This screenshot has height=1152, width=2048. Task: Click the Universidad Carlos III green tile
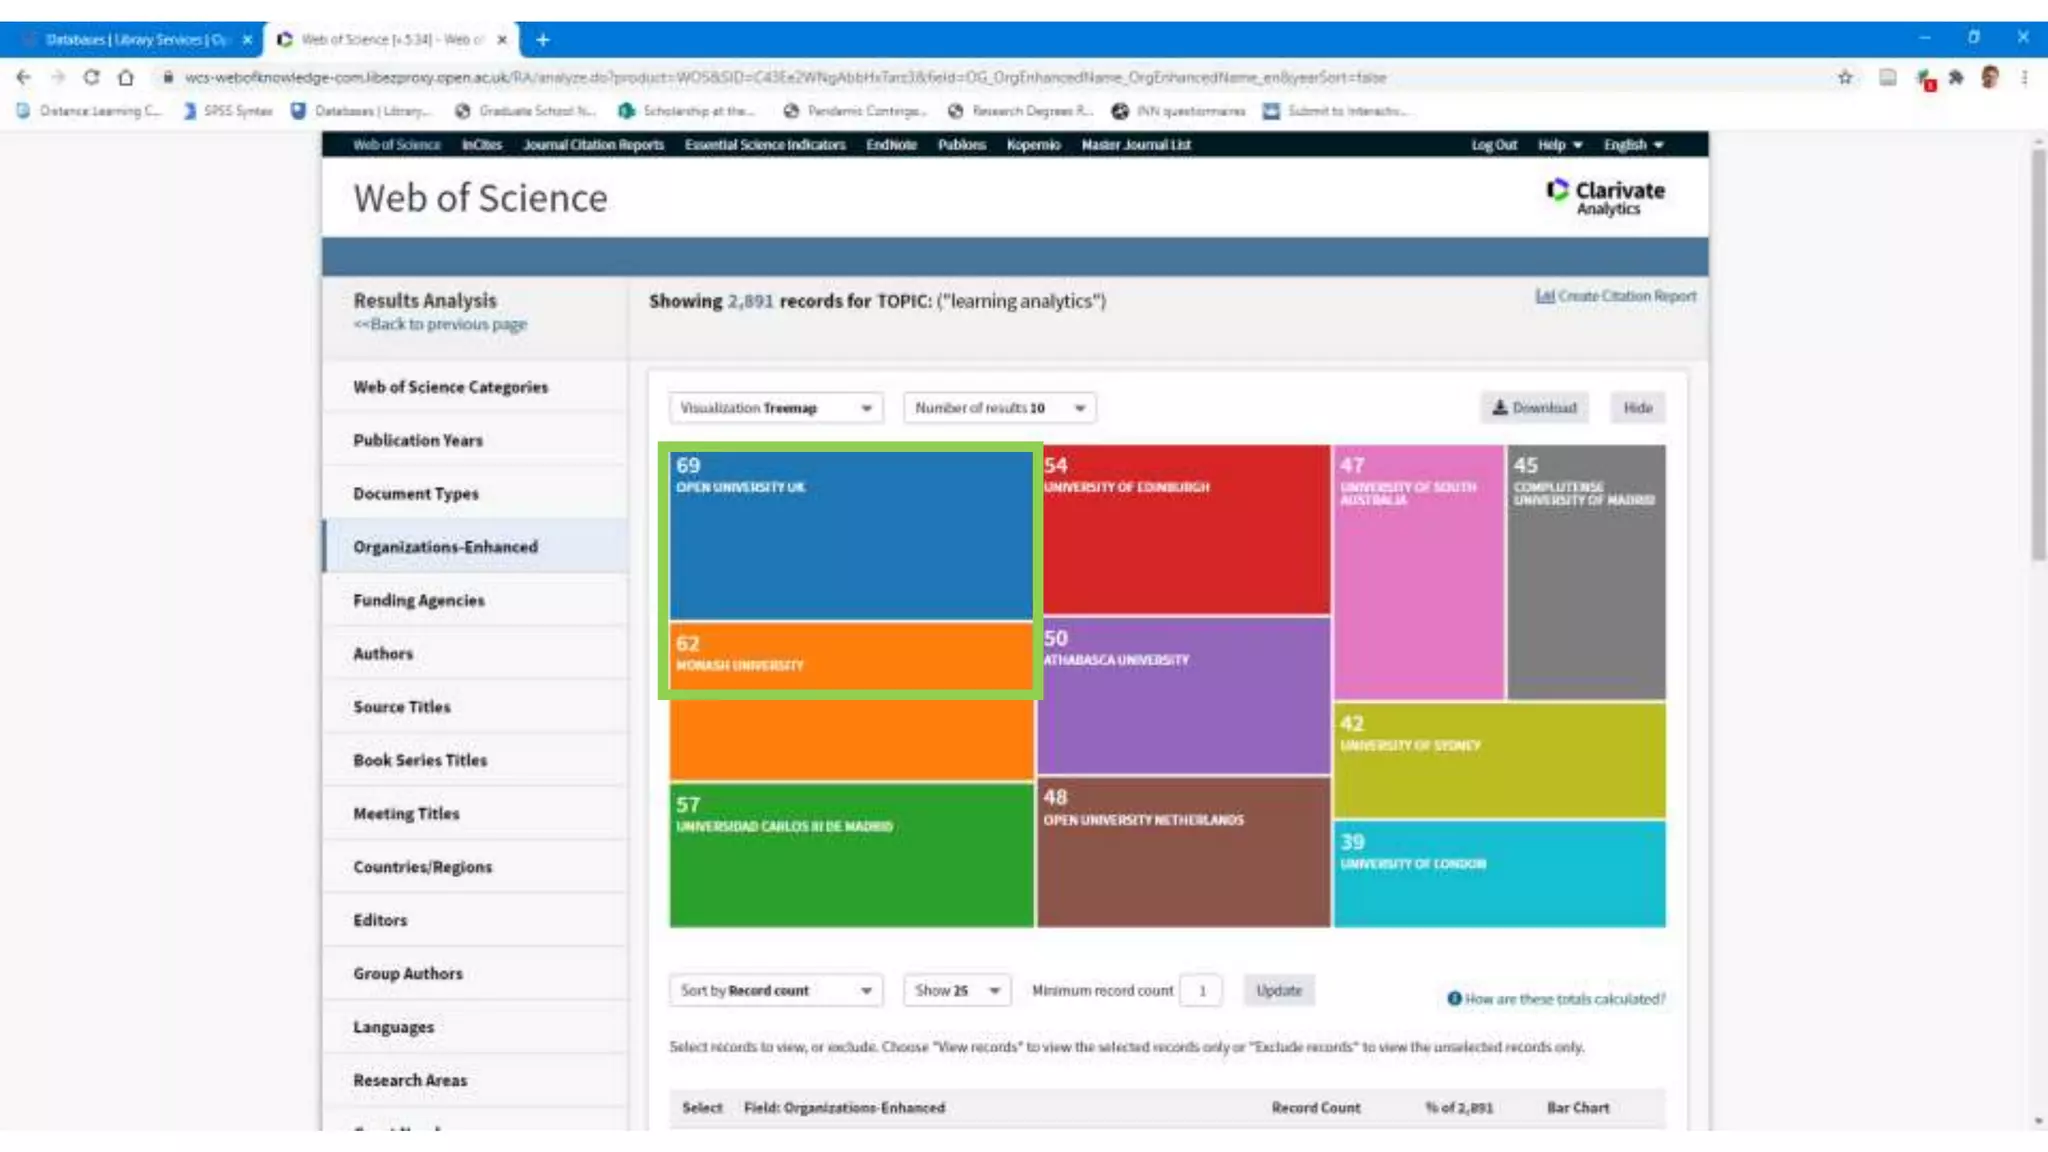(851, 856)
